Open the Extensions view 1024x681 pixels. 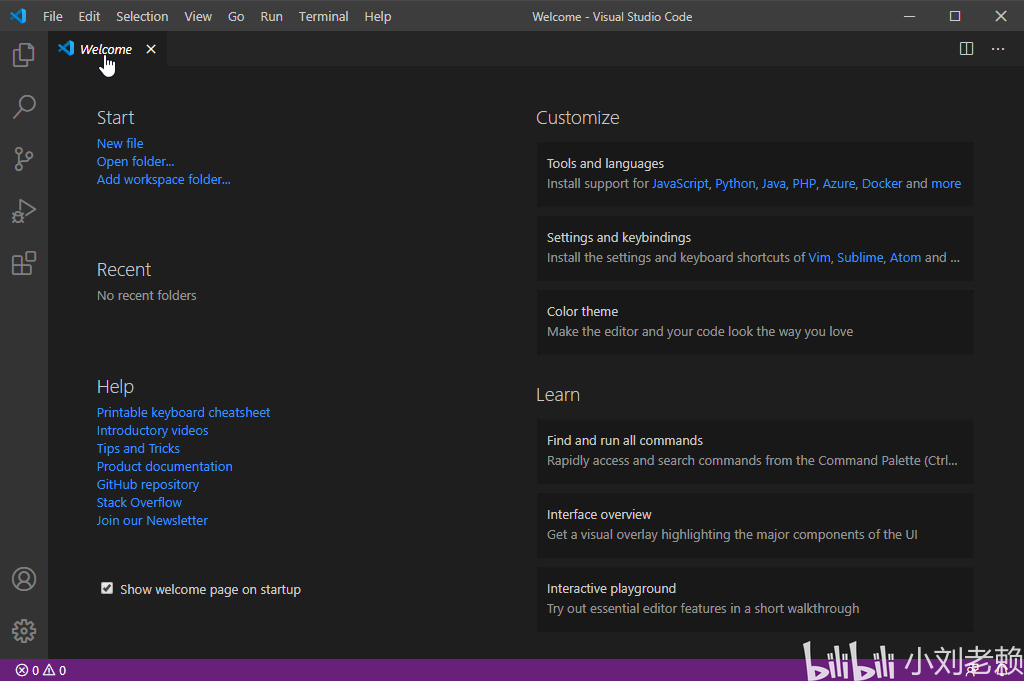point(24,263)
